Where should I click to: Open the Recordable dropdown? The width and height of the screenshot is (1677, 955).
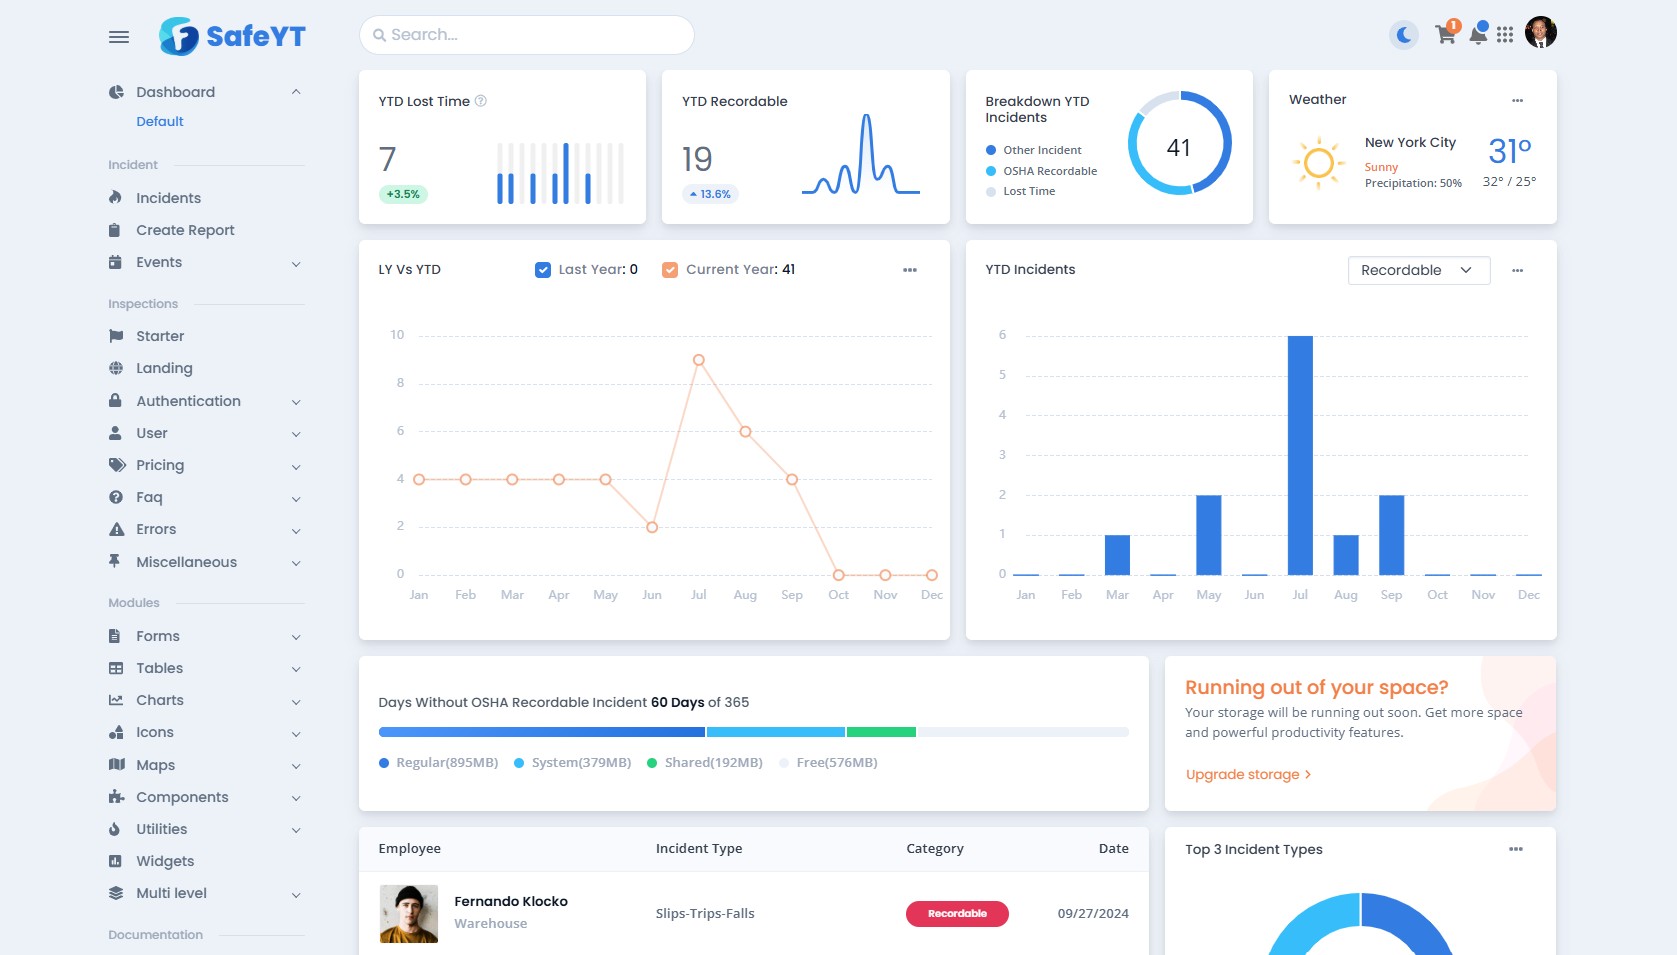(1418, 271)
